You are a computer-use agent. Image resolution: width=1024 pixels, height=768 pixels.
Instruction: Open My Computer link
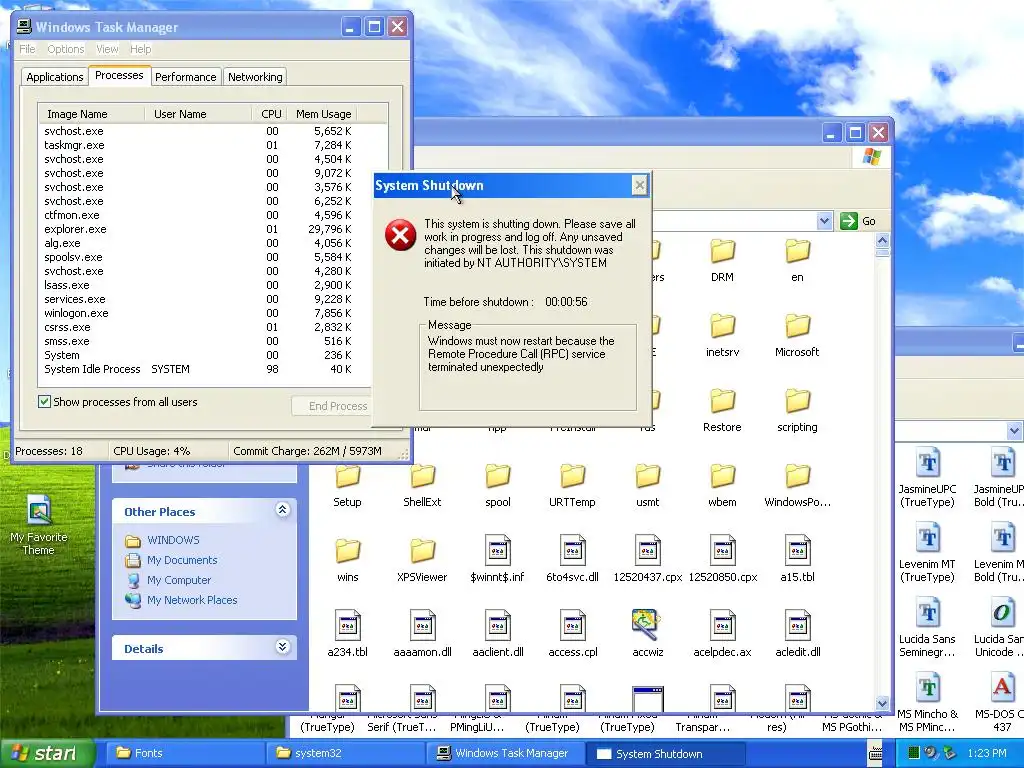[179, 580]
